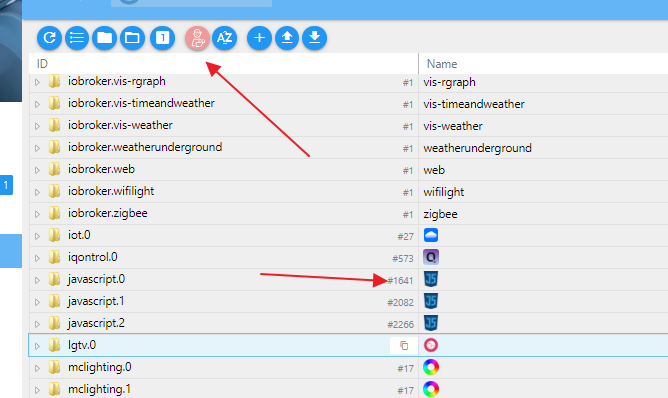Select iobroker.weatherunderground row text
668x398 pixels.
[x=145, y=147]
